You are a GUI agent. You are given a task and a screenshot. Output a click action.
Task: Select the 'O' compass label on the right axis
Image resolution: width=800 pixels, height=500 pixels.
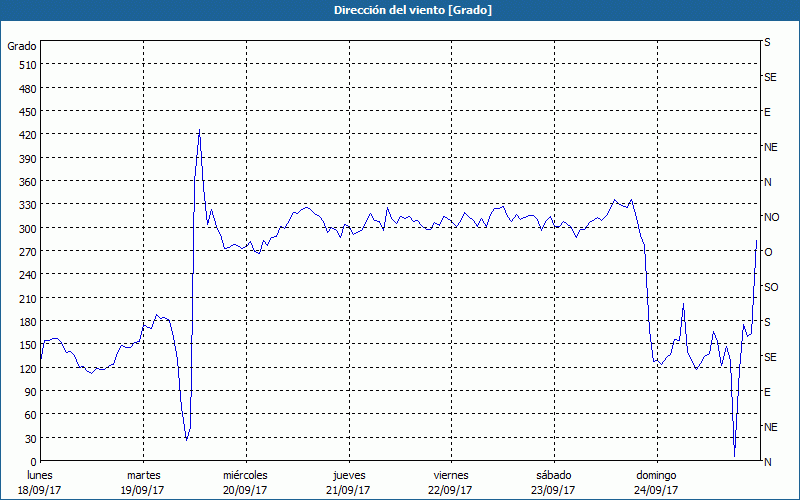pos(768,252)
